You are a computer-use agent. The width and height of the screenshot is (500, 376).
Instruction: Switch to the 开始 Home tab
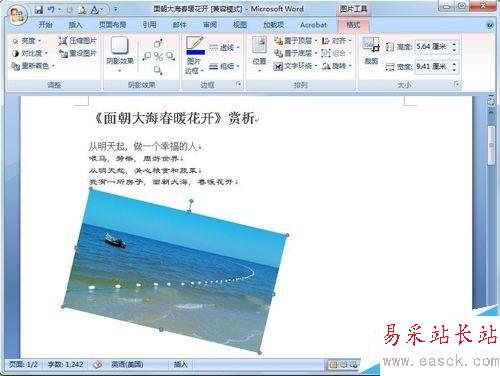[46, 25]
